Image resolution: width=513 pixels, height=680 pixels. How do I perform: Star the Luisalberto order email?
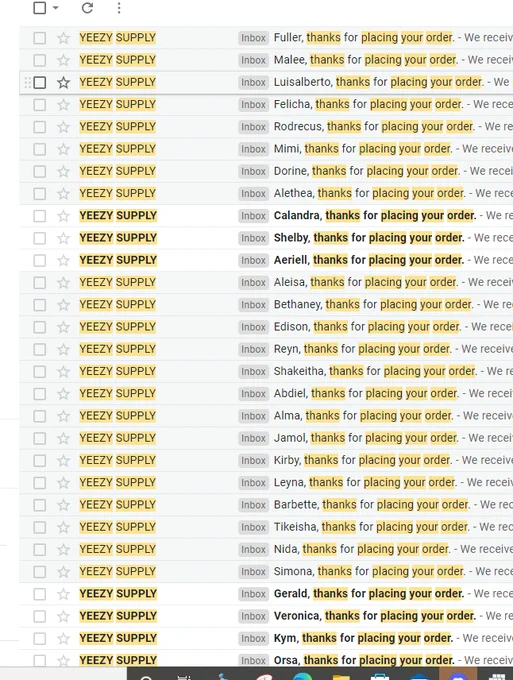[x=63, y=82]
